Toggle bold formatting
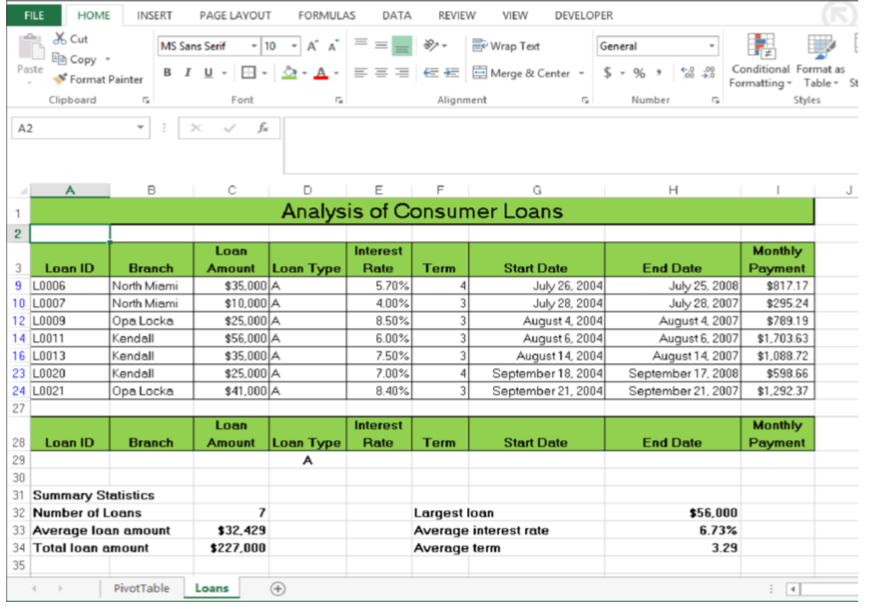This screenshot has width=871, height=609. click(166, 74)
